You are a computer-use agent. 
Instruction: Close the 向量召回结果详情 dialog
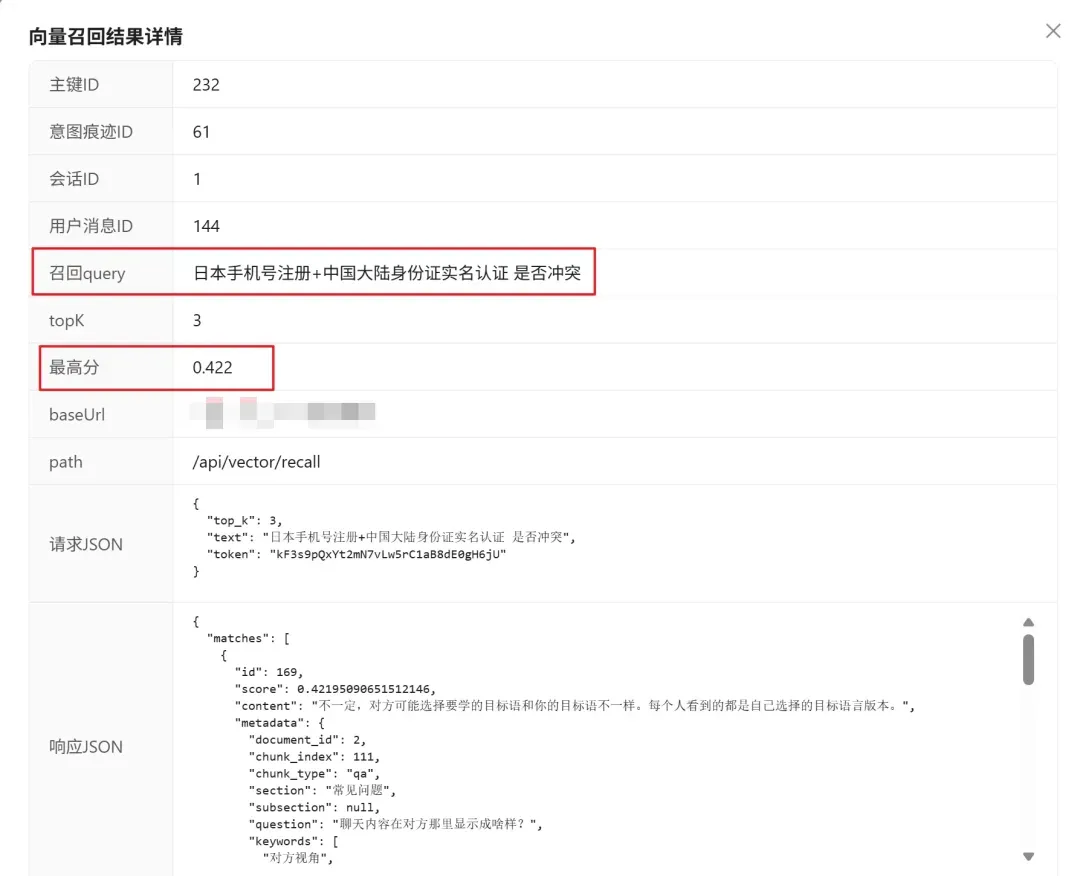tap(1053, 31)
